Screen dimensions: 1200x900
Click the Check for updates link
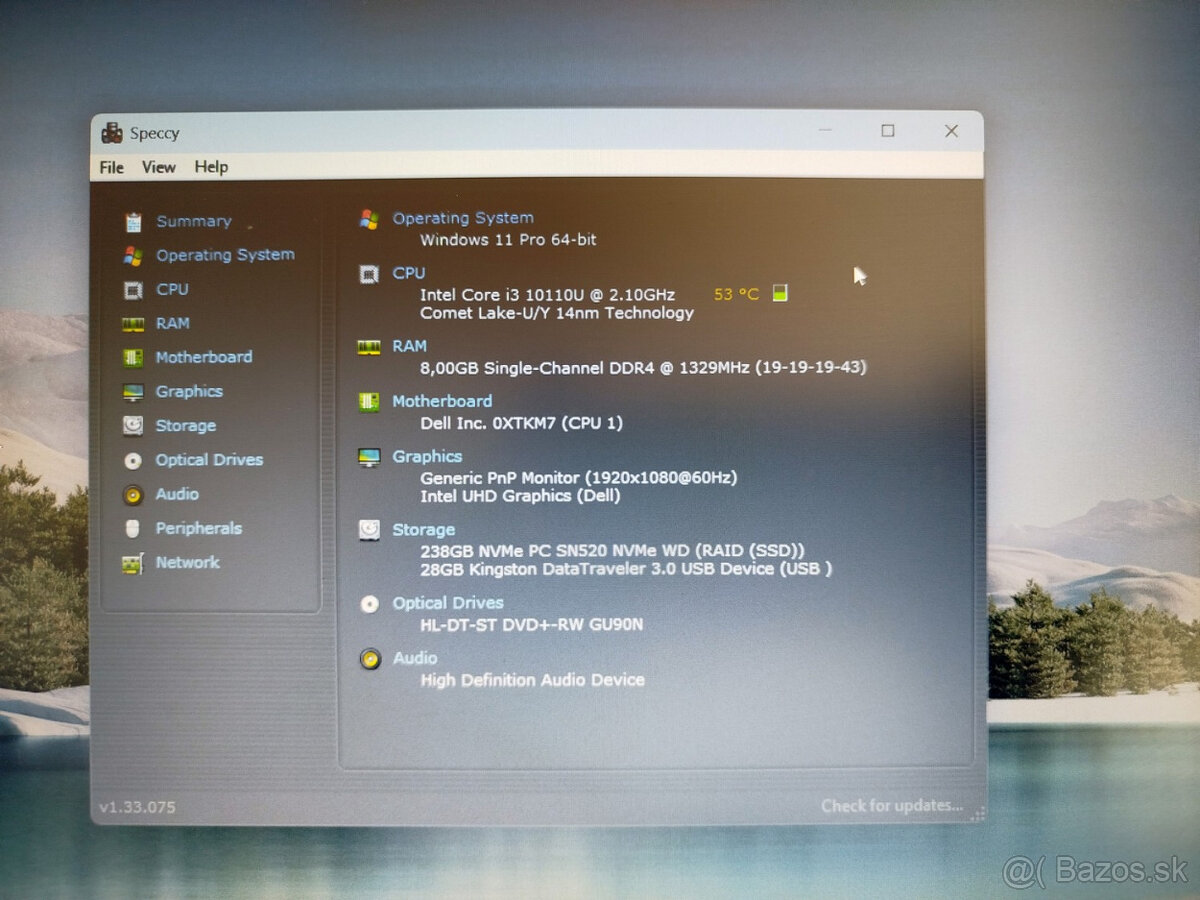coord(891,805)
